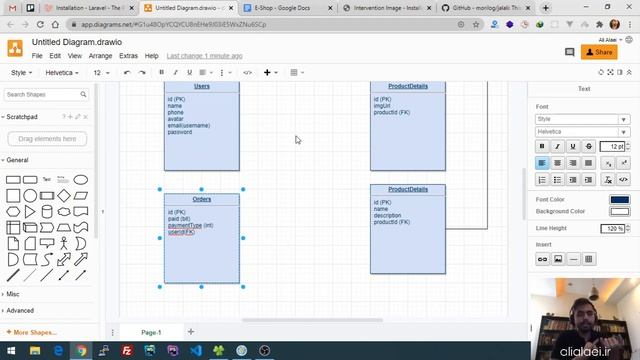
Task: Click the Redo toolbar icon
Action: (x=142, y=73)
